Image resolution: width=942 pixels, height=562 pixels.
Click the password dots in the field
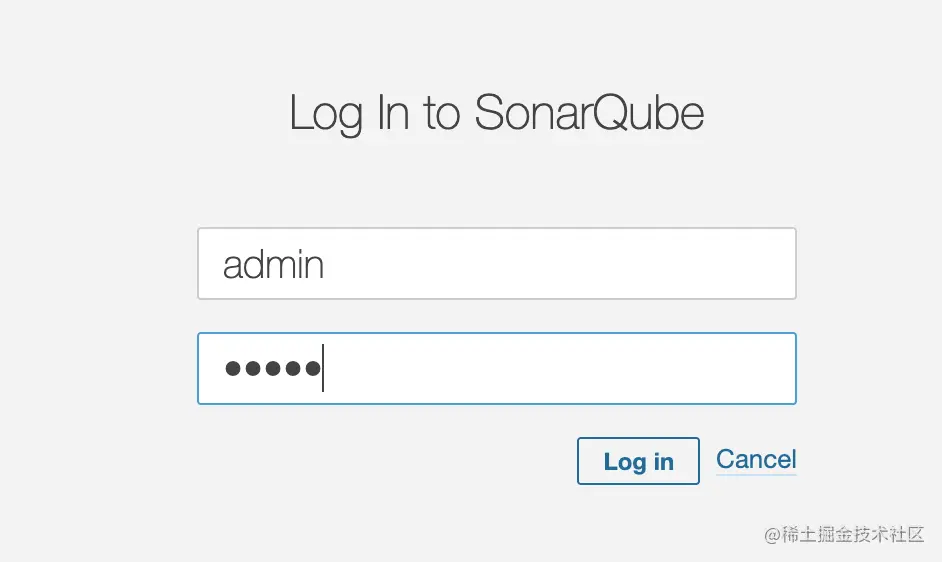272,369
